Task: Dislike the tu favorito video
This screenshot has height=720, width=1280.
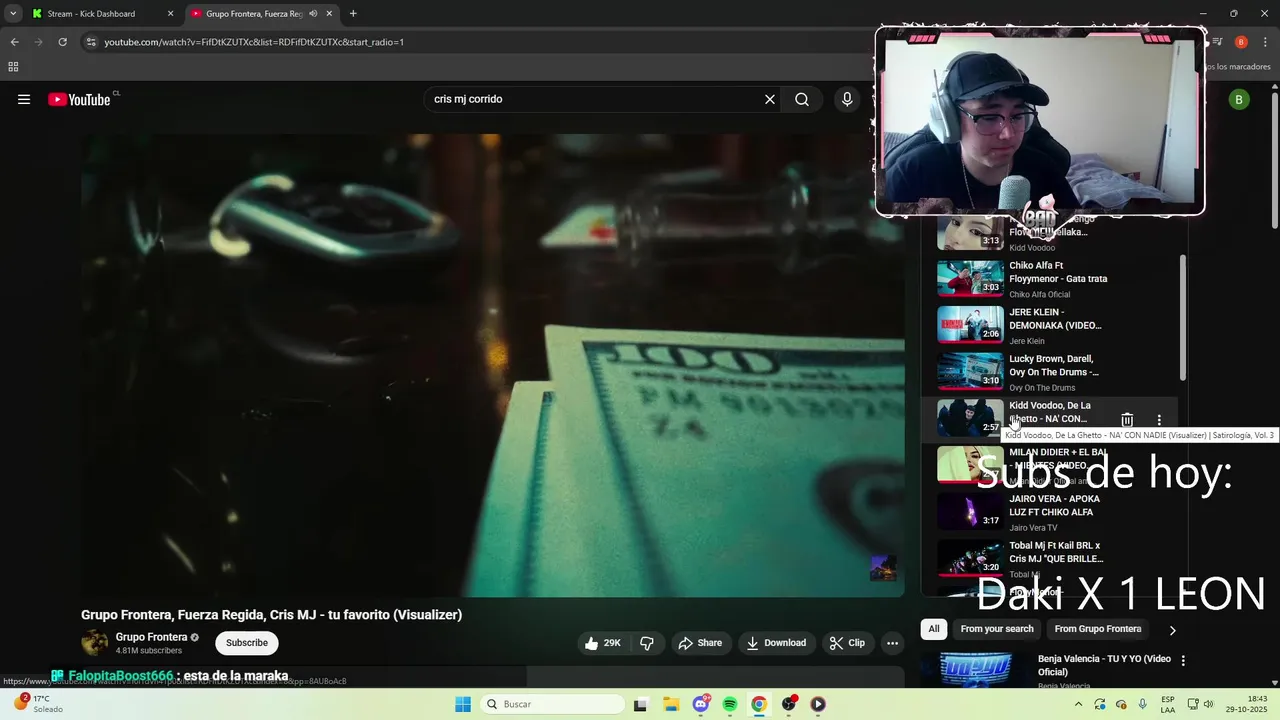Action: (x=647, y=643)
